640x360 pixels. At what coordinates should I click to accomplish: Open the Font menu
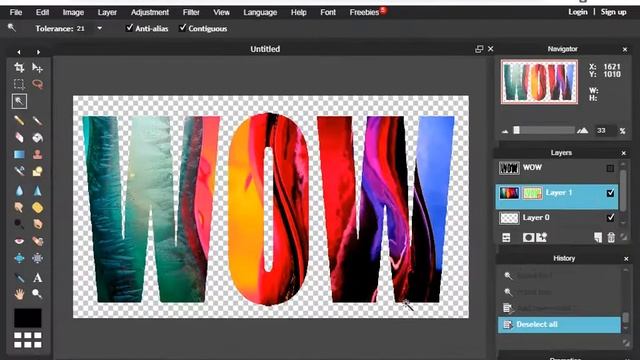point(328,12)
